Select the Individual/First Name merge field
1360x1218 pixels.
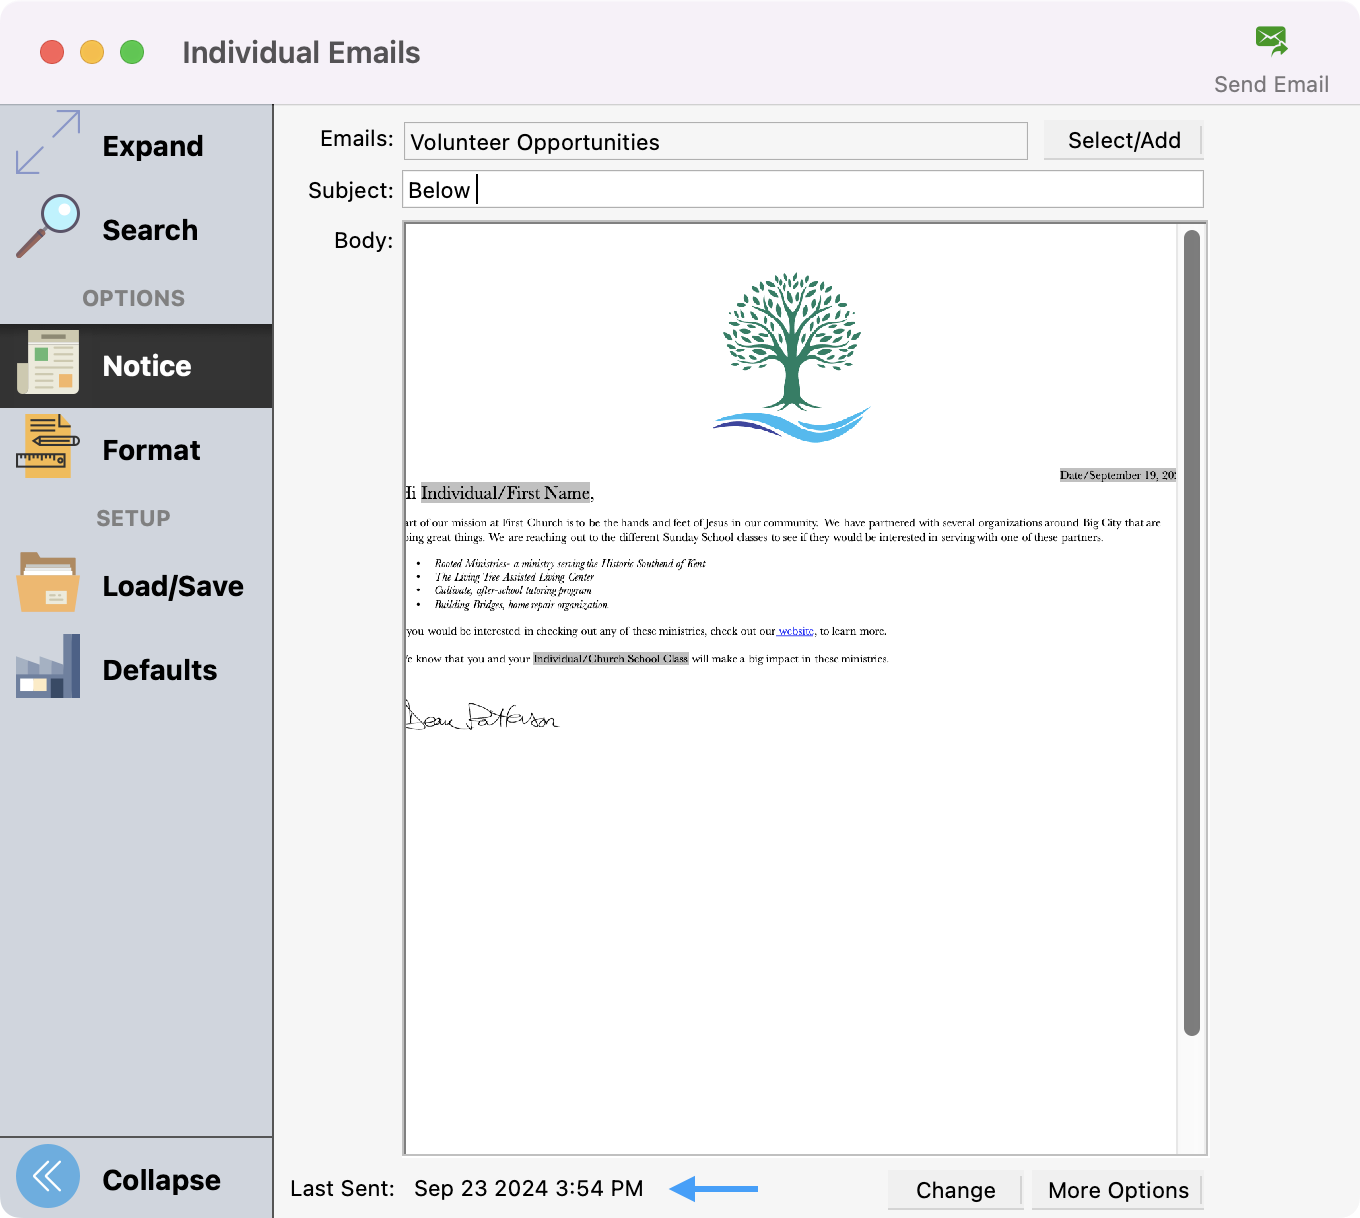[x=506, y=493]
